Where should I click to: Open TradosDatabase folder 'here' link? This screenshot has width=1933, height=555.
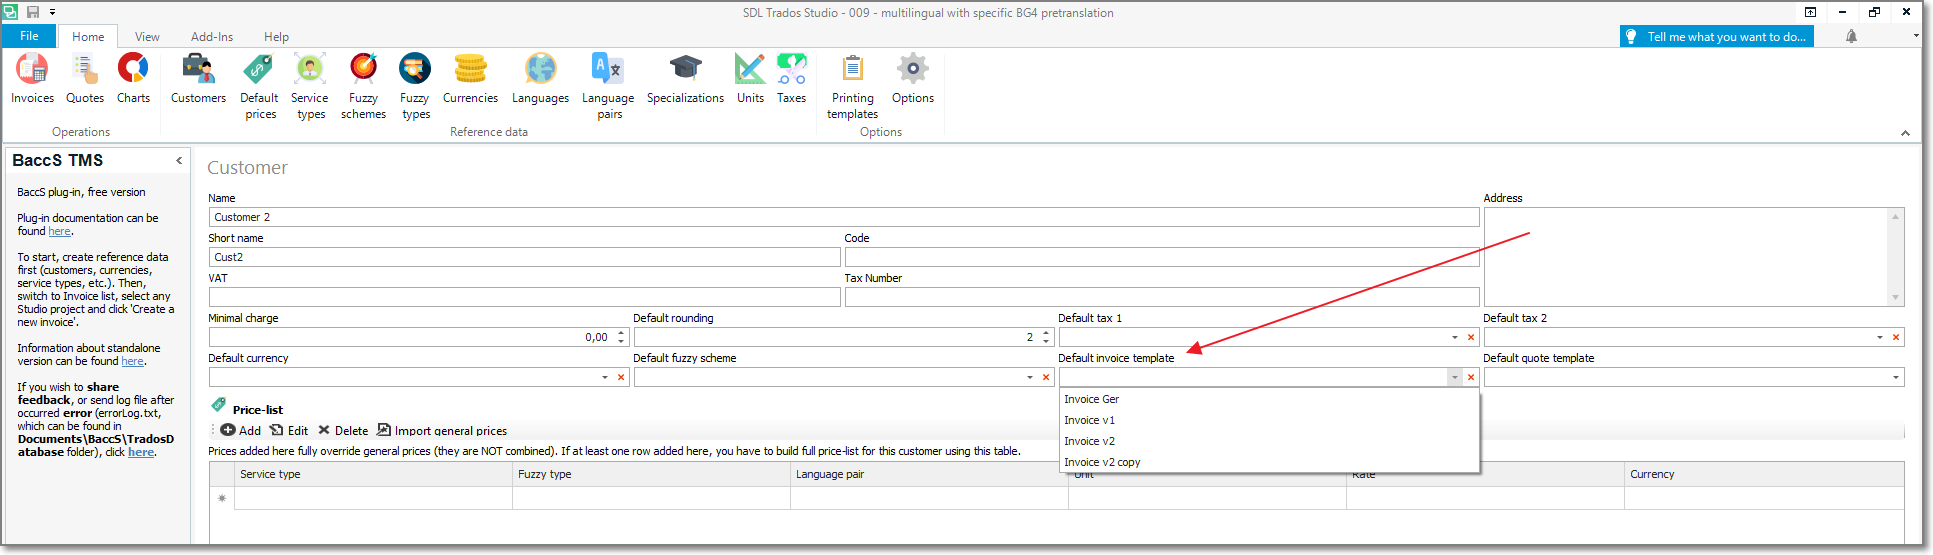click(x=141, y=452)
